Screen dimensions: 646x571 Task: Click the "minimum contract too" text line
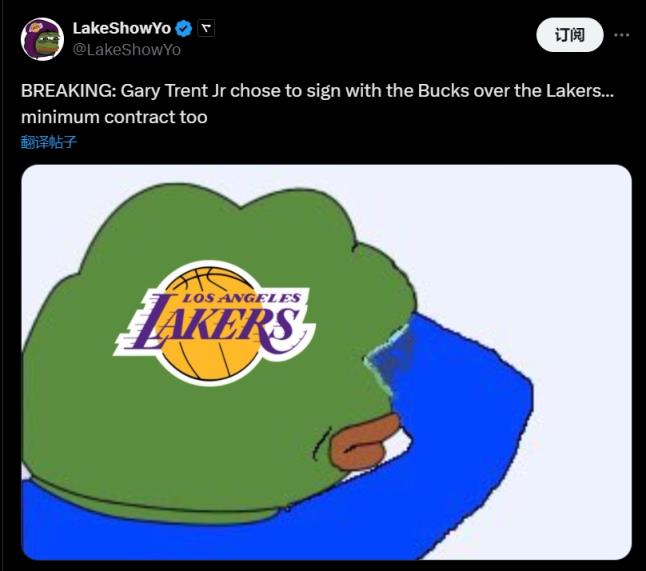pyautogui.click(x=114, y=117)
